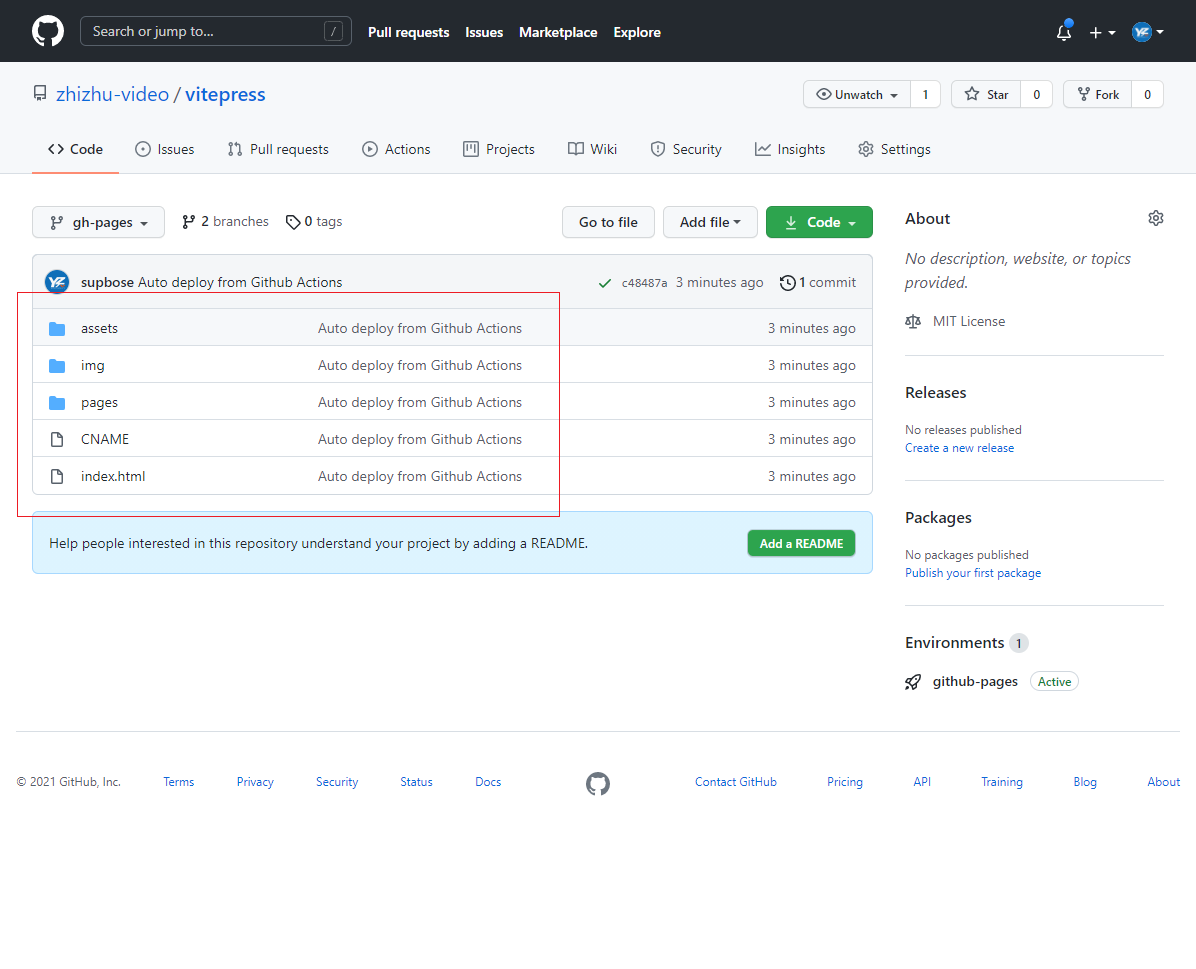
Task: Open commit hash c48487a
Action: tap(645, 283)
